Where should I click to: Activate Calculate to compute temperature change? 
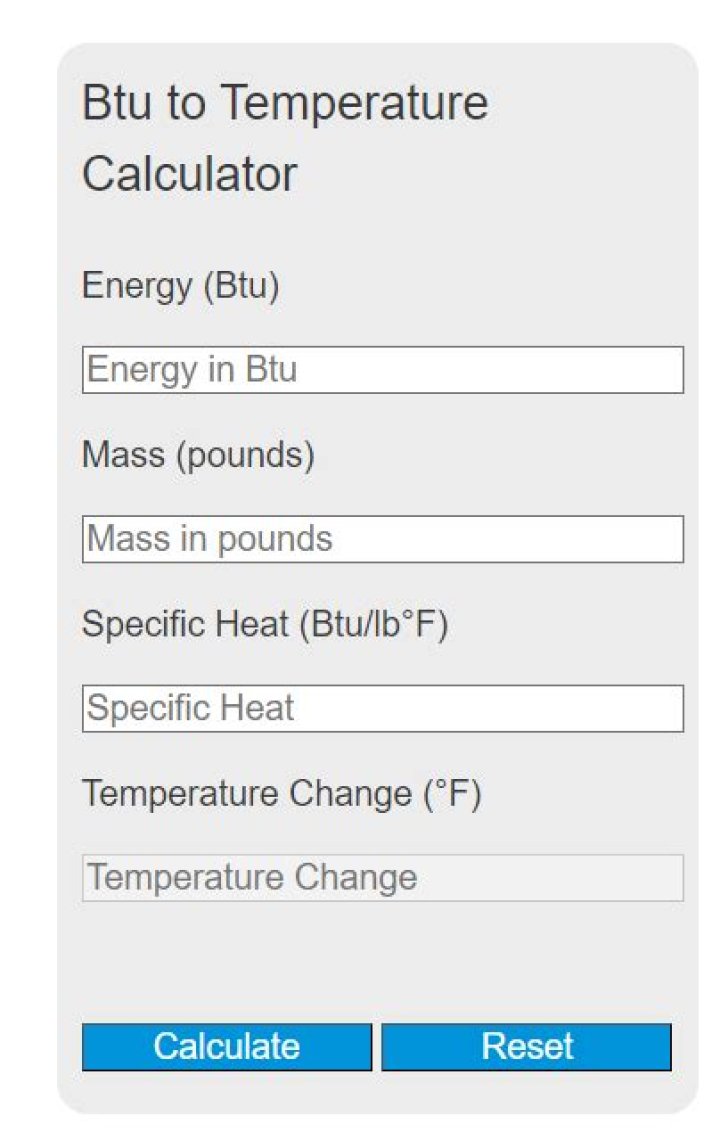(227, 1047)
